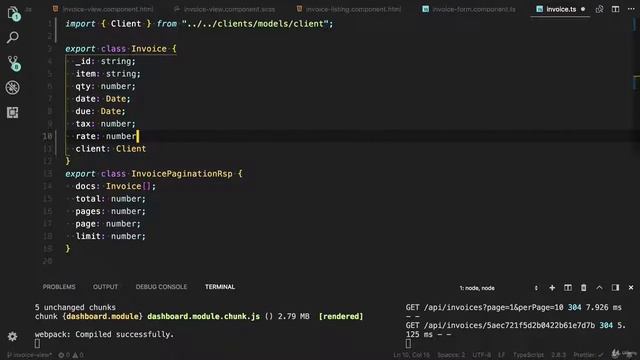This screenshot has height=360, width=640.
Task: Click the import path '../../clients/models/client'
Action: 255,24
